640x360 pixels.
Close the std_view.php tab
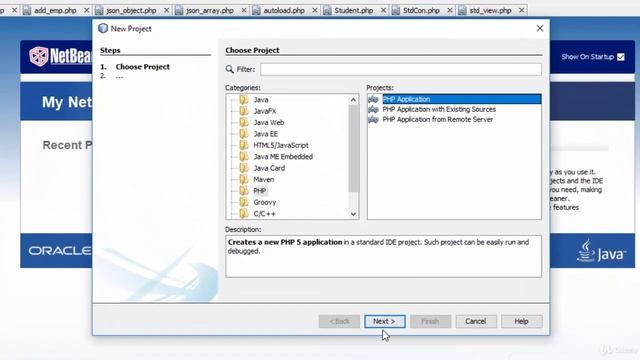[522, 11]
